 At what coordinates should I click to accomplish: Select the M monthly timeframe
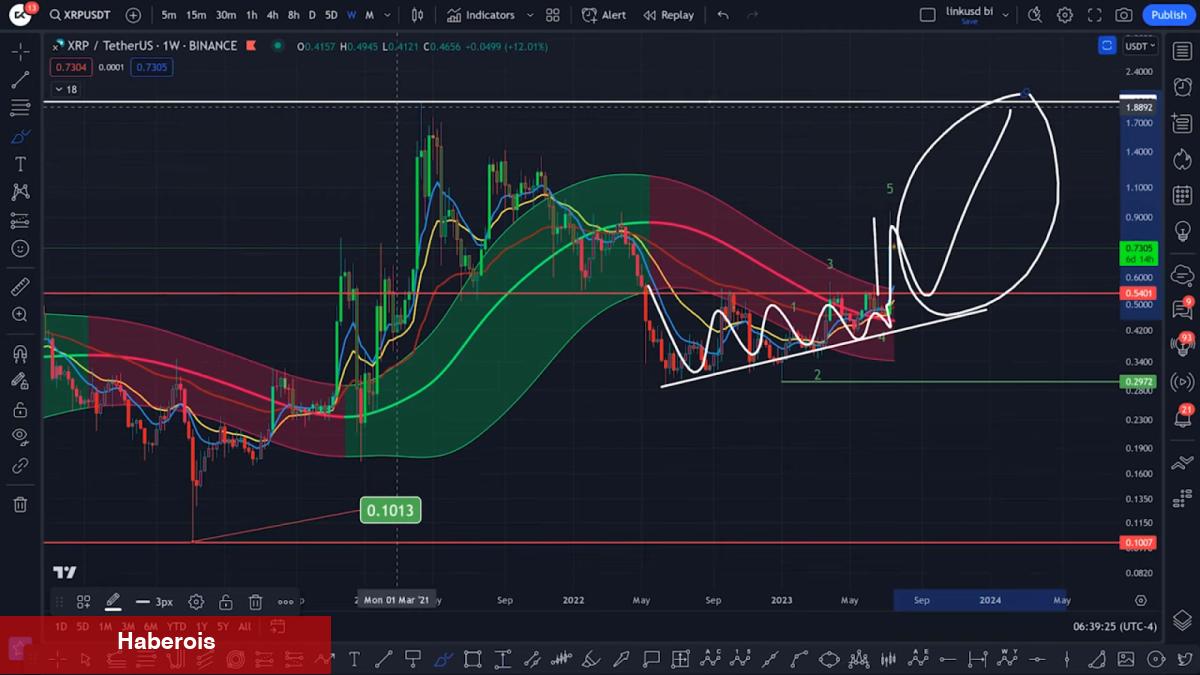click(369, 15)
